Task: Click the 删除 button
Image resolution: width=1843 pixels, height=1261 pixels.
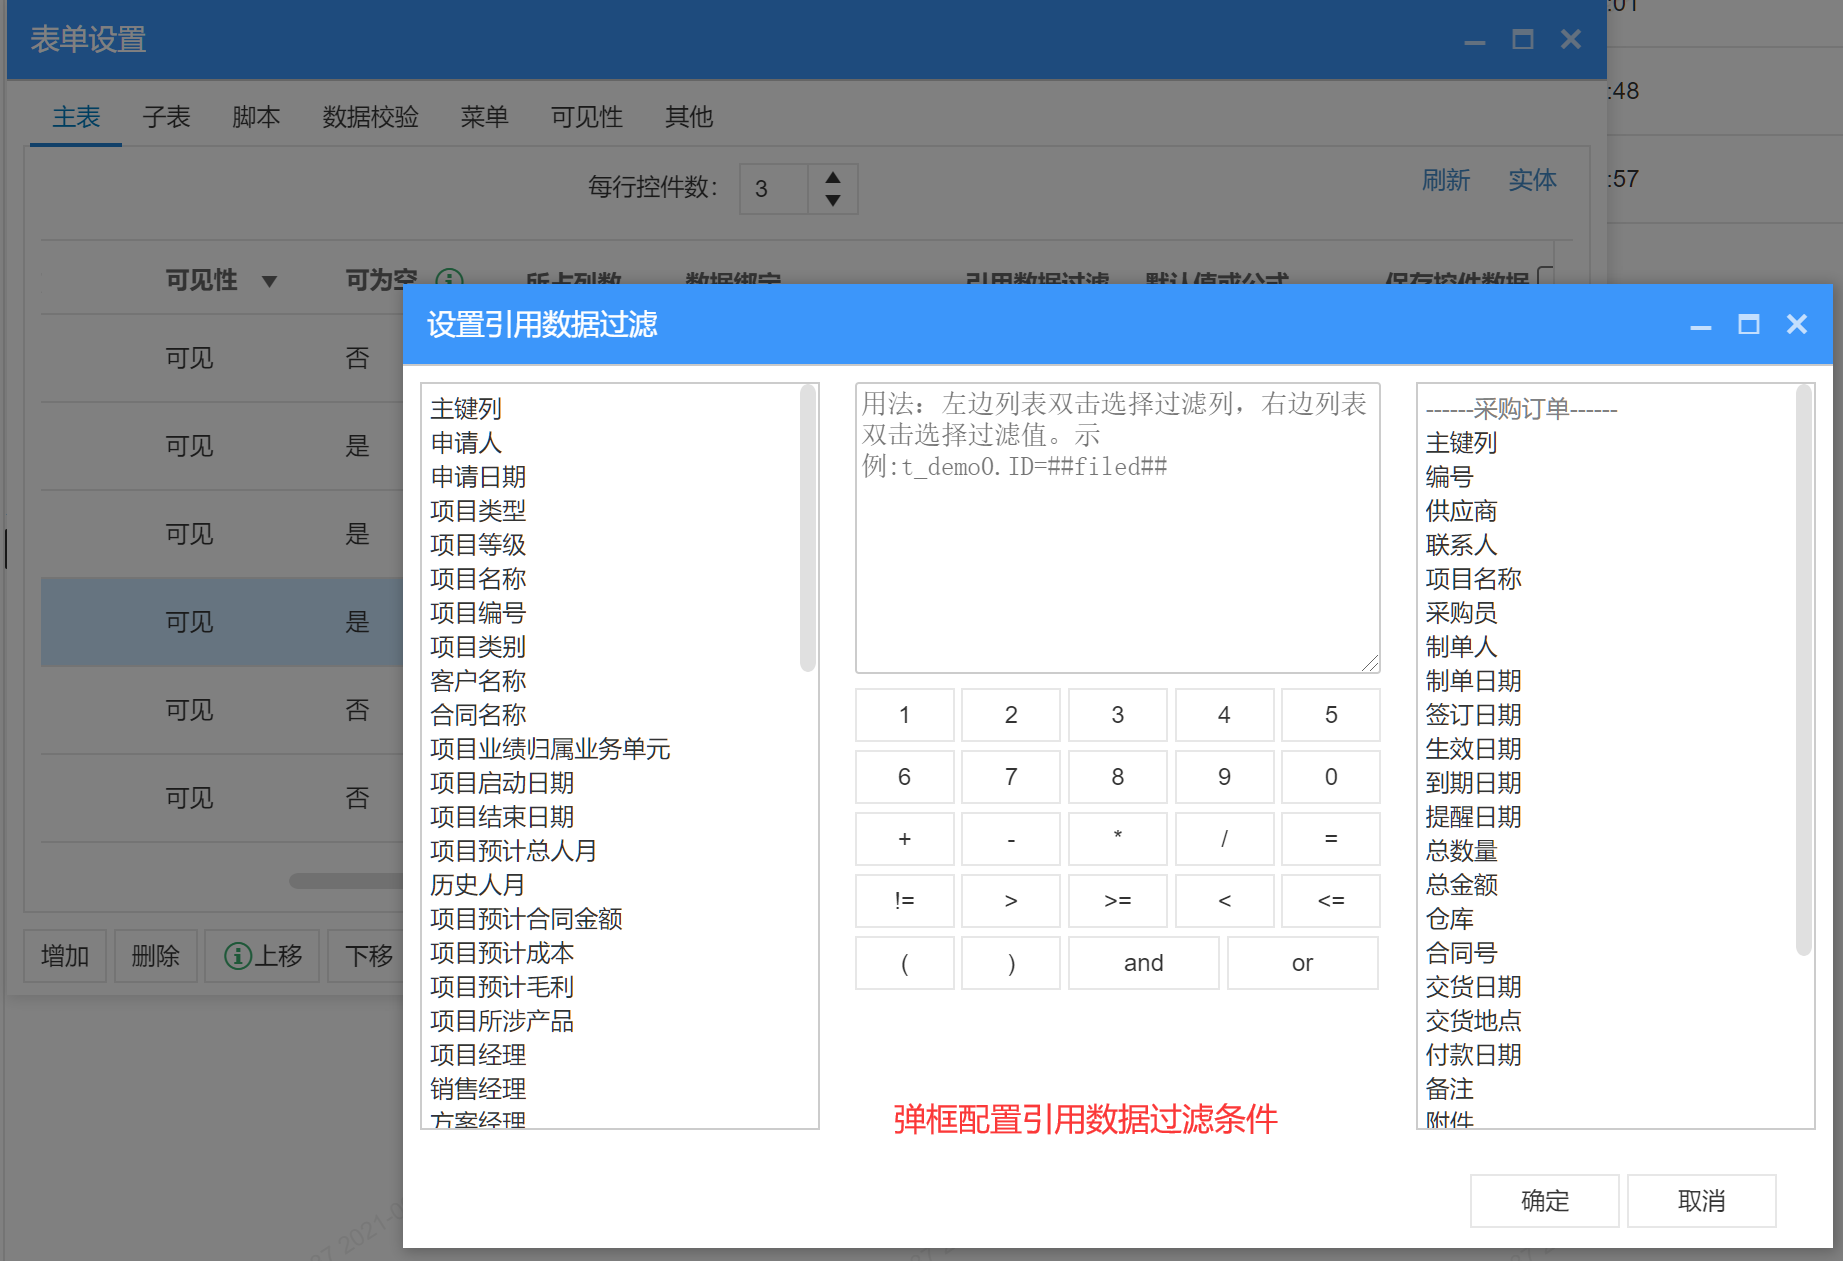Action: [155, 956]
